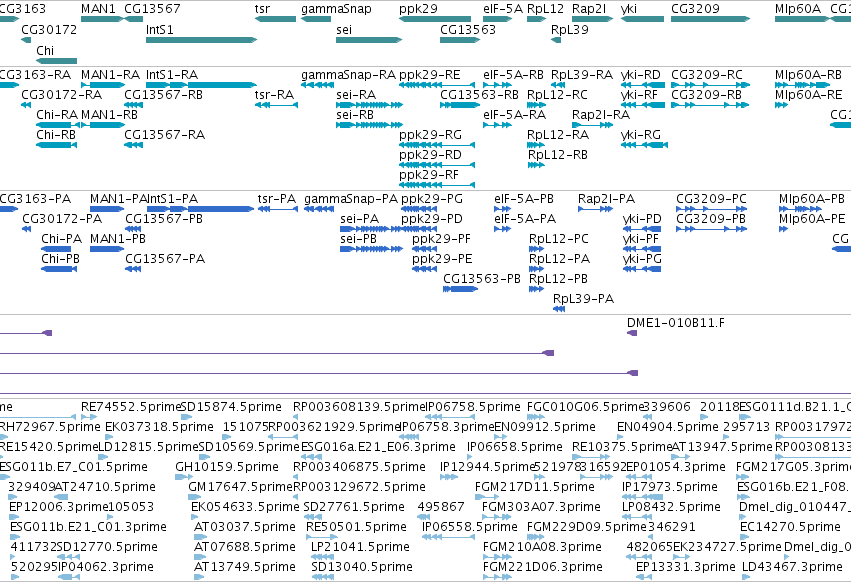Select protein RpL12-PC
The width and height of the screenshot is (851, 582).
558,239
